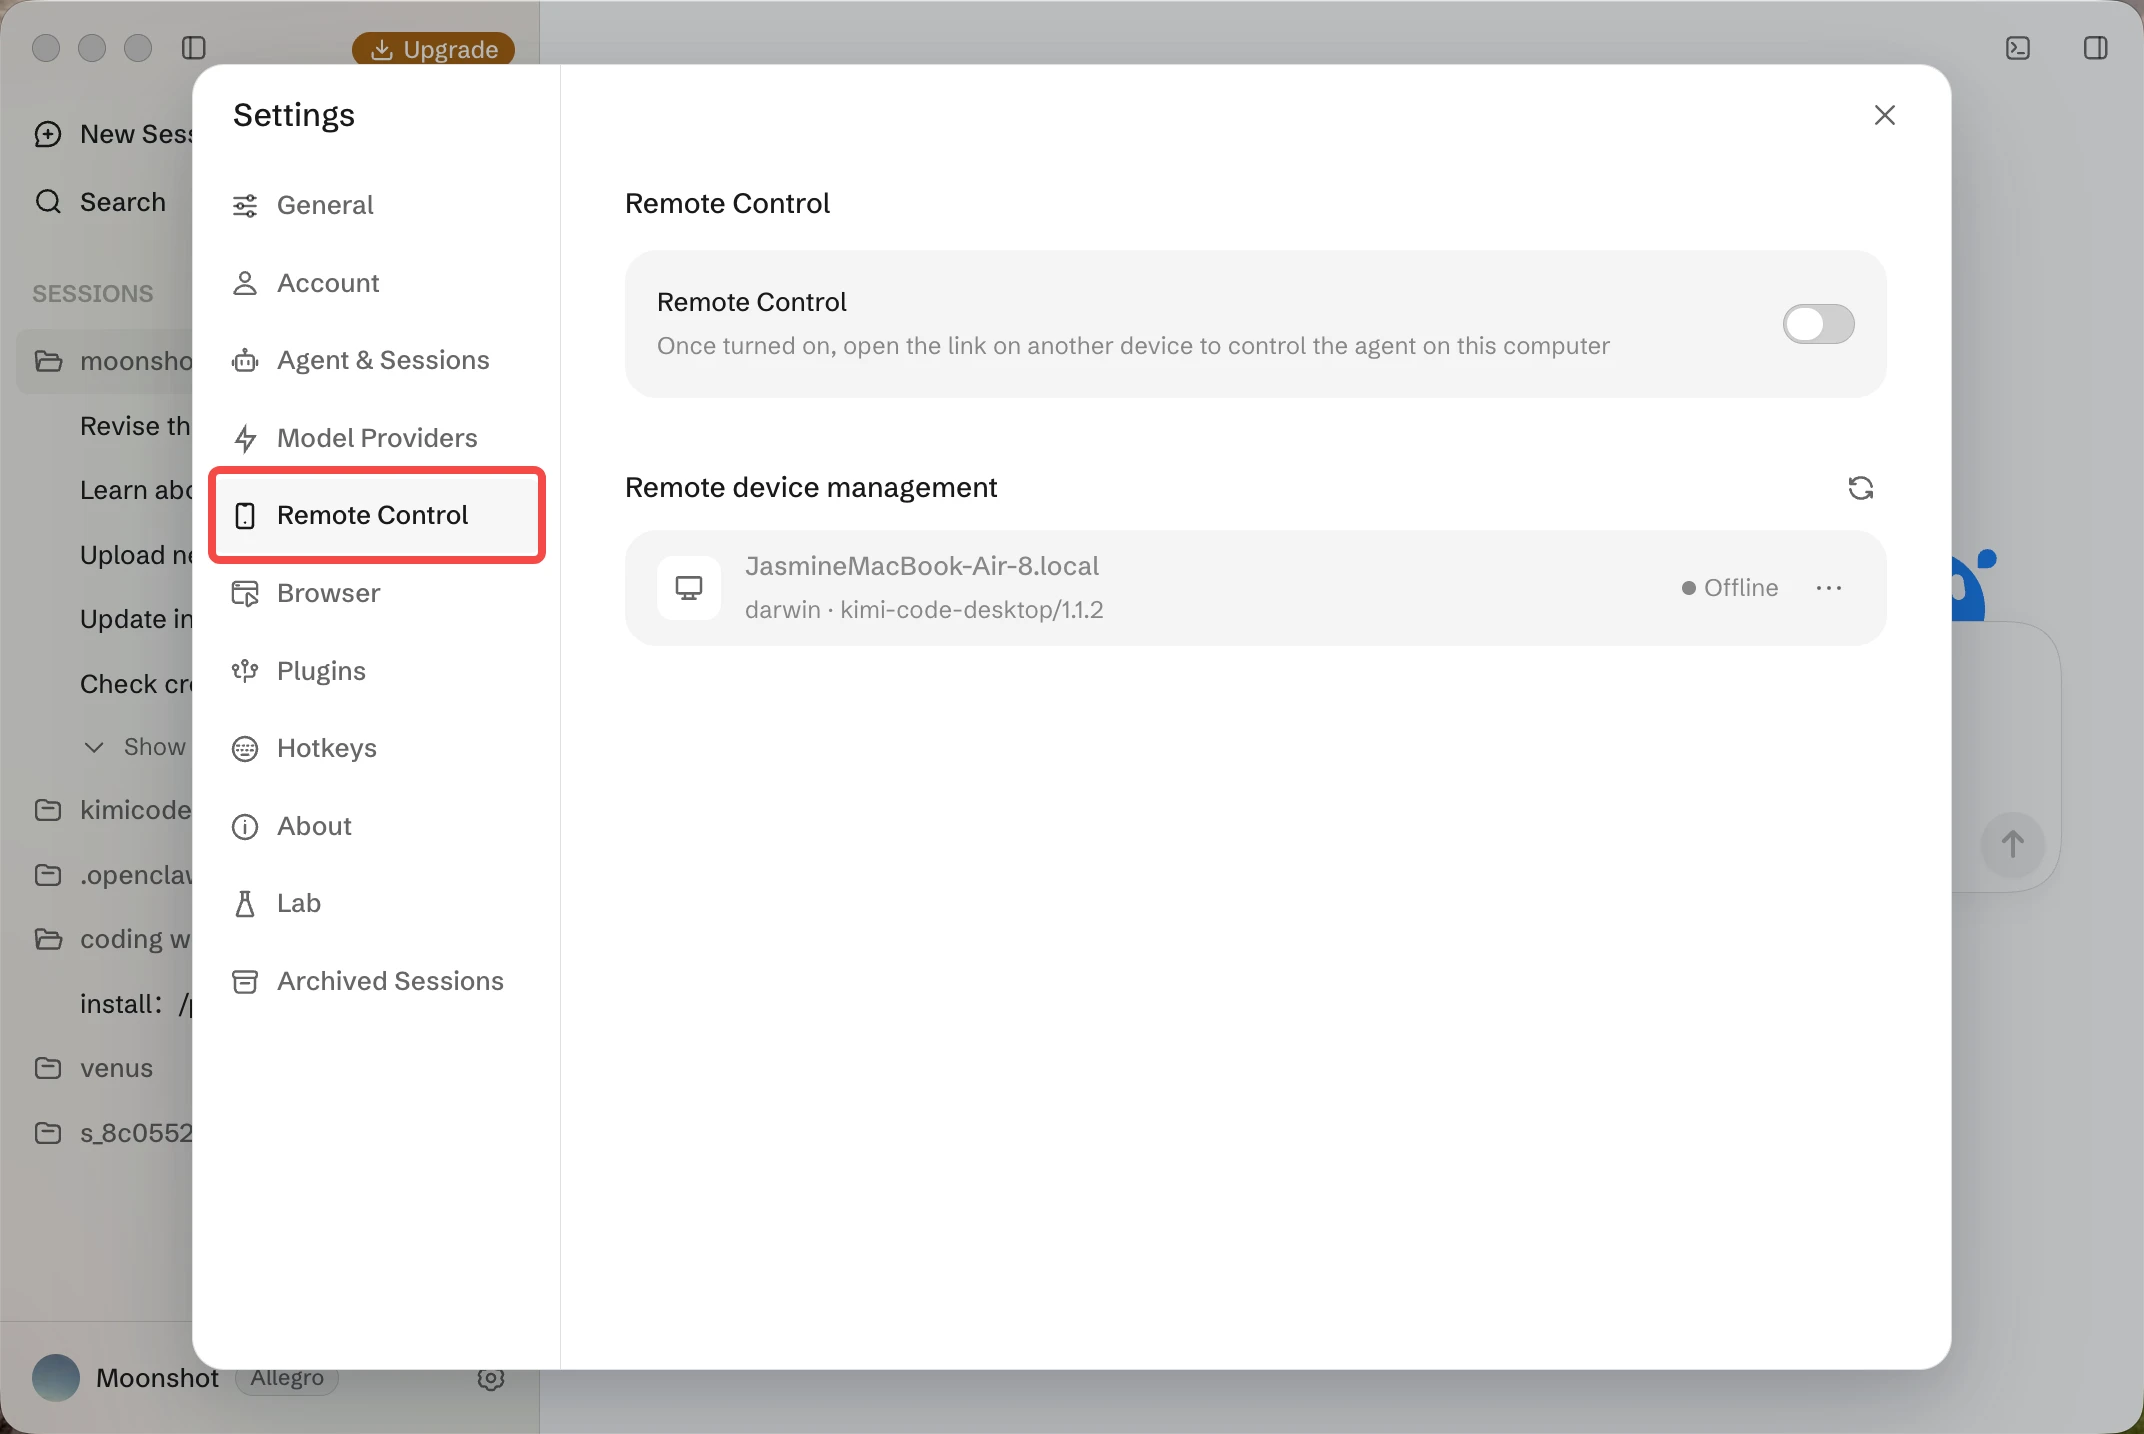2144x1434 pixels.
Task: Click the Account person icon
Action: [245, 283]
